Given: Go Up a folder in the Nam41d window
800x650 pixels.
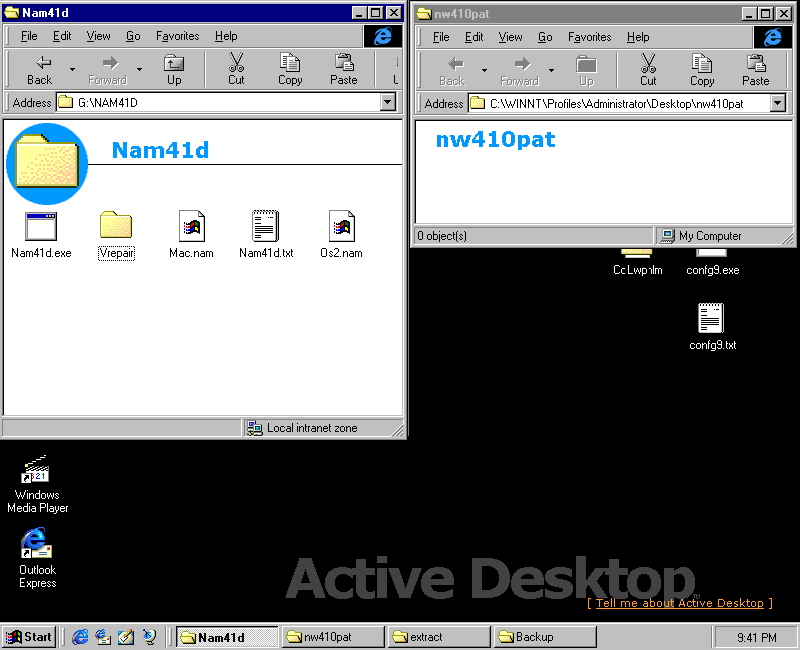Looking at the screenshot, I should coord(174,70).
